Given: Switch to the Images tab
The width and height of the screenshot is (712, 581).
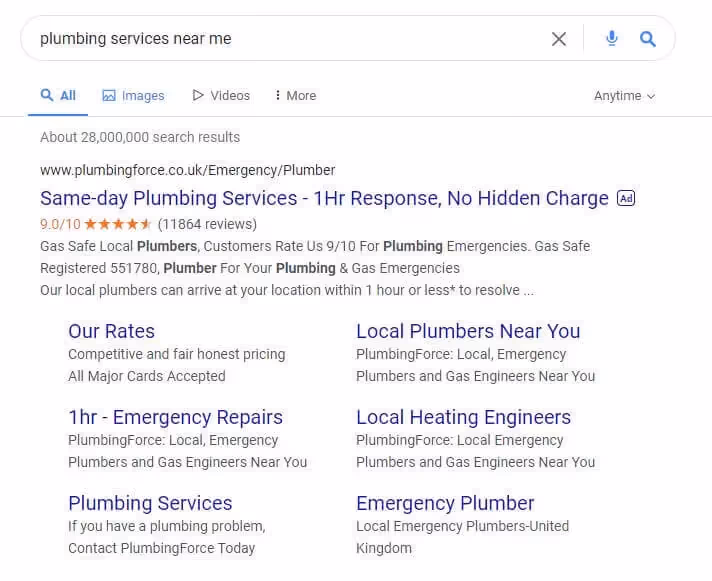Looking at the screenshot, I should 134,96.
